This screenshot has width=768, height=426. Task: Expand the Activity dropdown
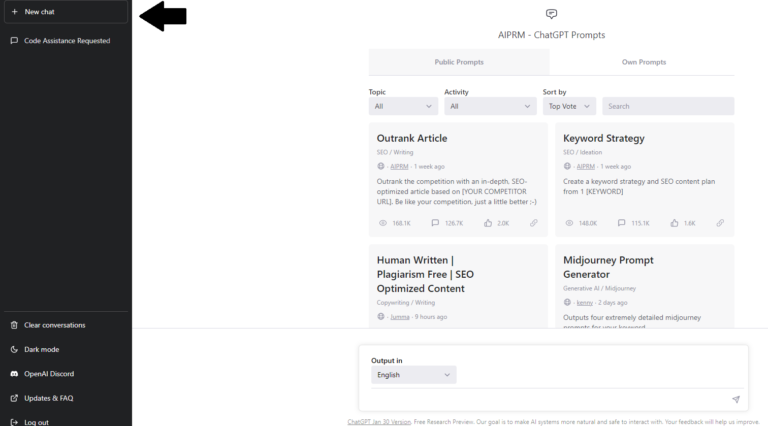(490, 106)
